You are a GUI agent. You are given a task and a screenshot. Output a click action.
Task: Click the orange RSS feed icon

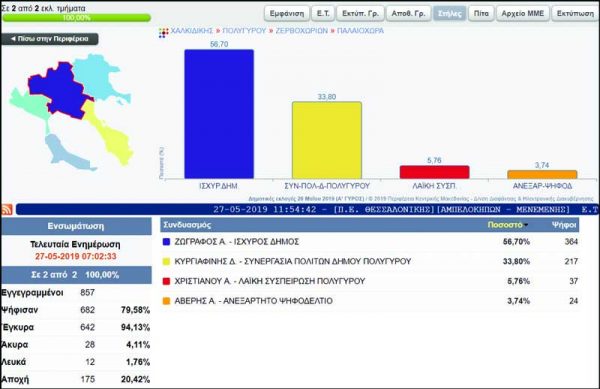7,209
